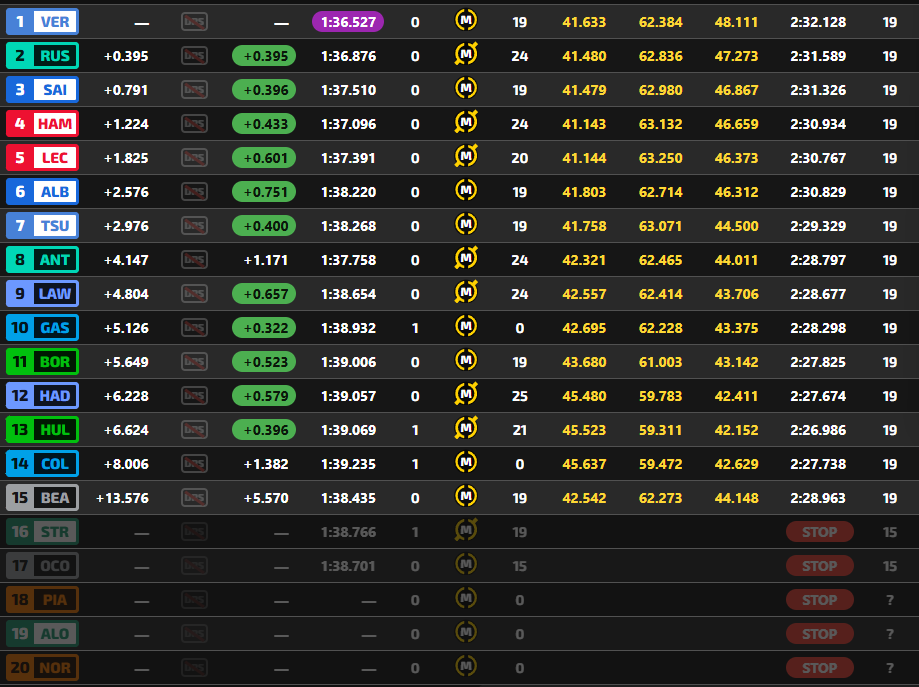
Task: Click the STOP badge in STR row
Action: point(819,532)
